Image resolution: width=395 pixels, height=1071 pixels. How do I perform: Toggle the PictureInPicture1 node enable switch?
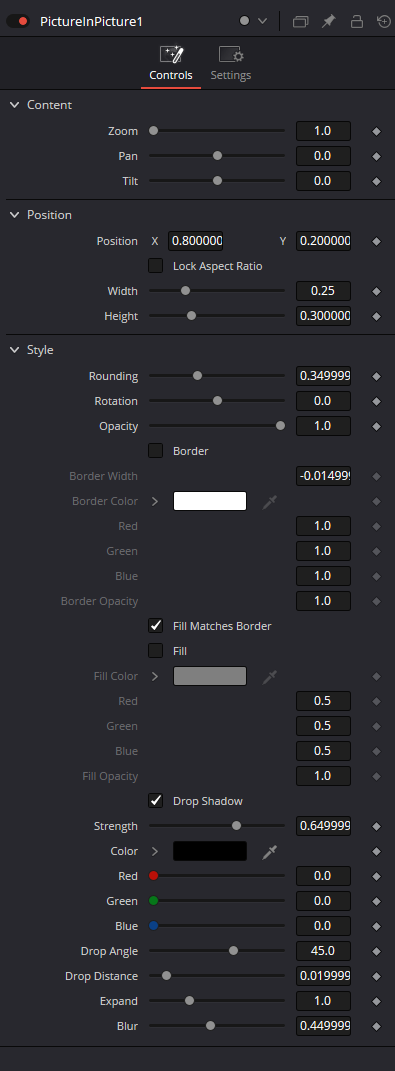18,21
